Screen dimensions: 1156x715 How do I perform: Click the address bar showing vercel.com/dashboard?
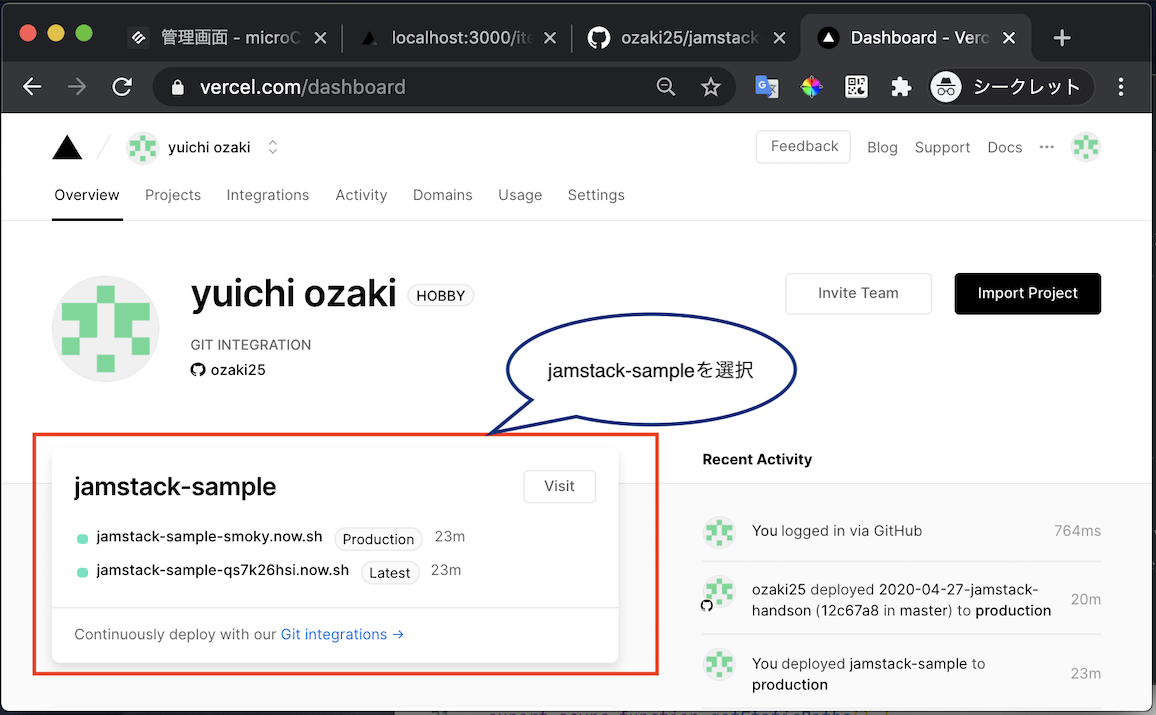(x=444, y=87)
